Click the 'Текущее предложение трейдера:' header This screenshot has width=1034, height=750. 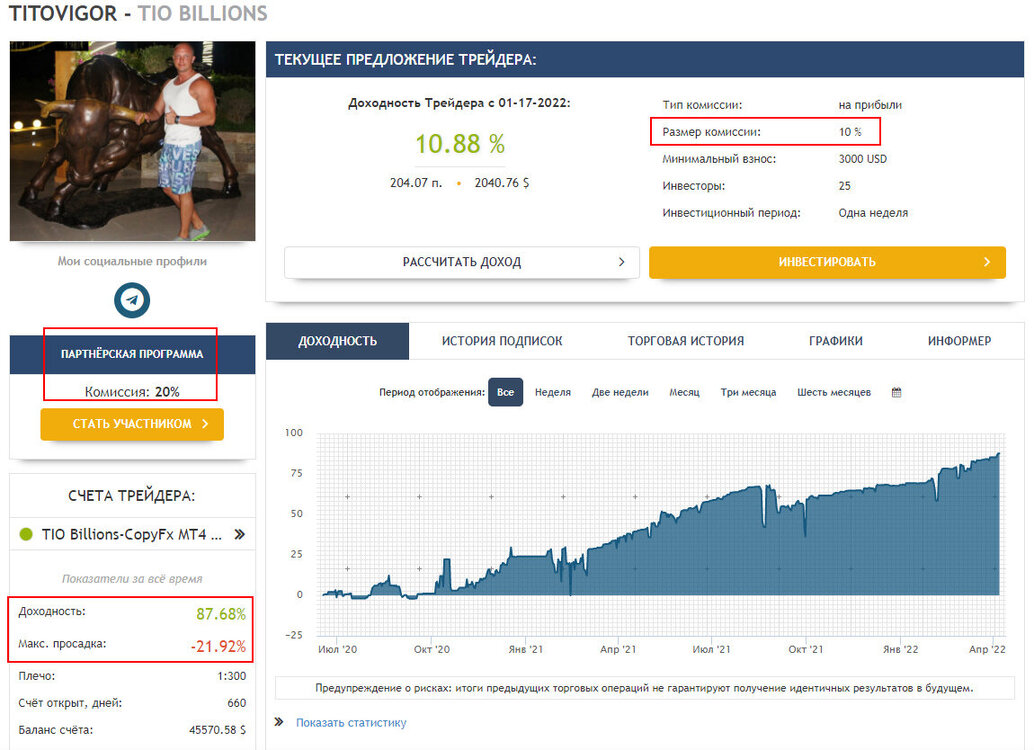pos(406,59)
